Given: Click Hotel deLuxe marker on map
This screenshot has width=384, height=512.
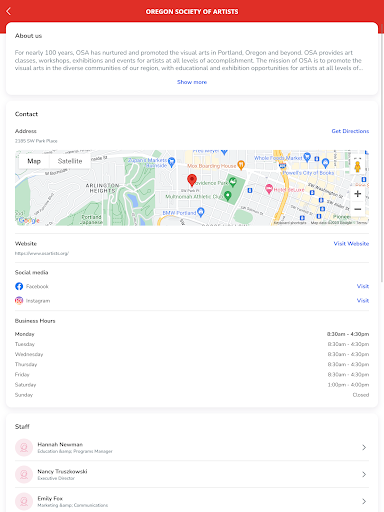Looking at the screenshot, I should pos(269,189).
